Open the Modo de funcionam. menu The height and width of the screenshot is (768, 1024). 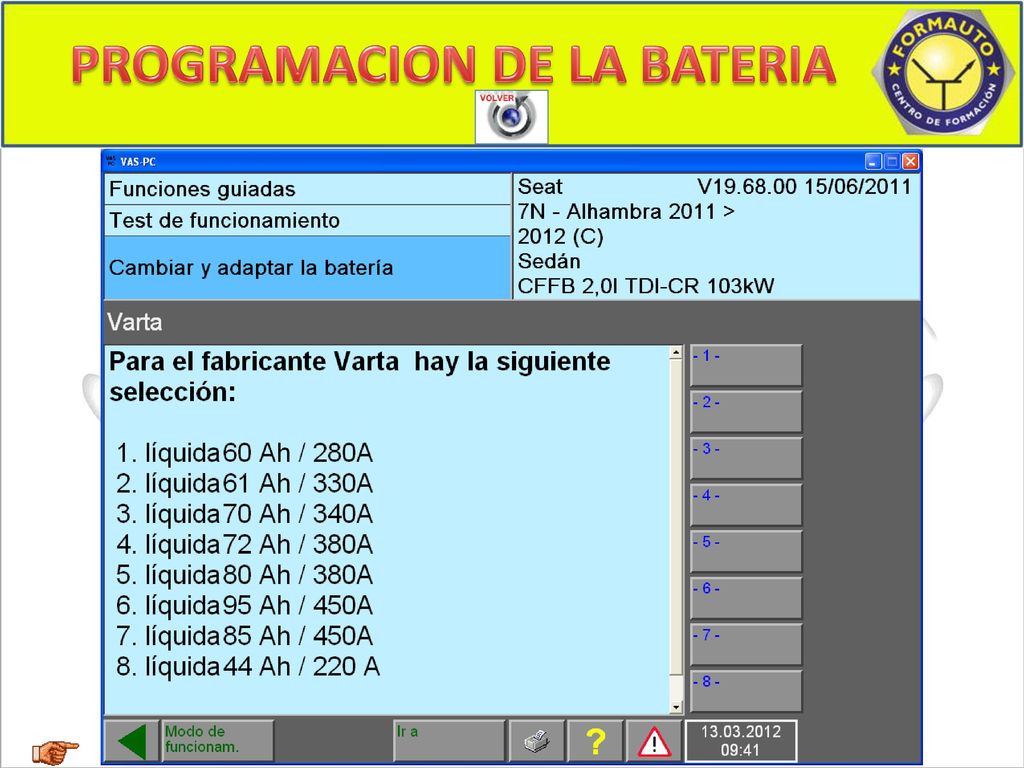[217, 741]
